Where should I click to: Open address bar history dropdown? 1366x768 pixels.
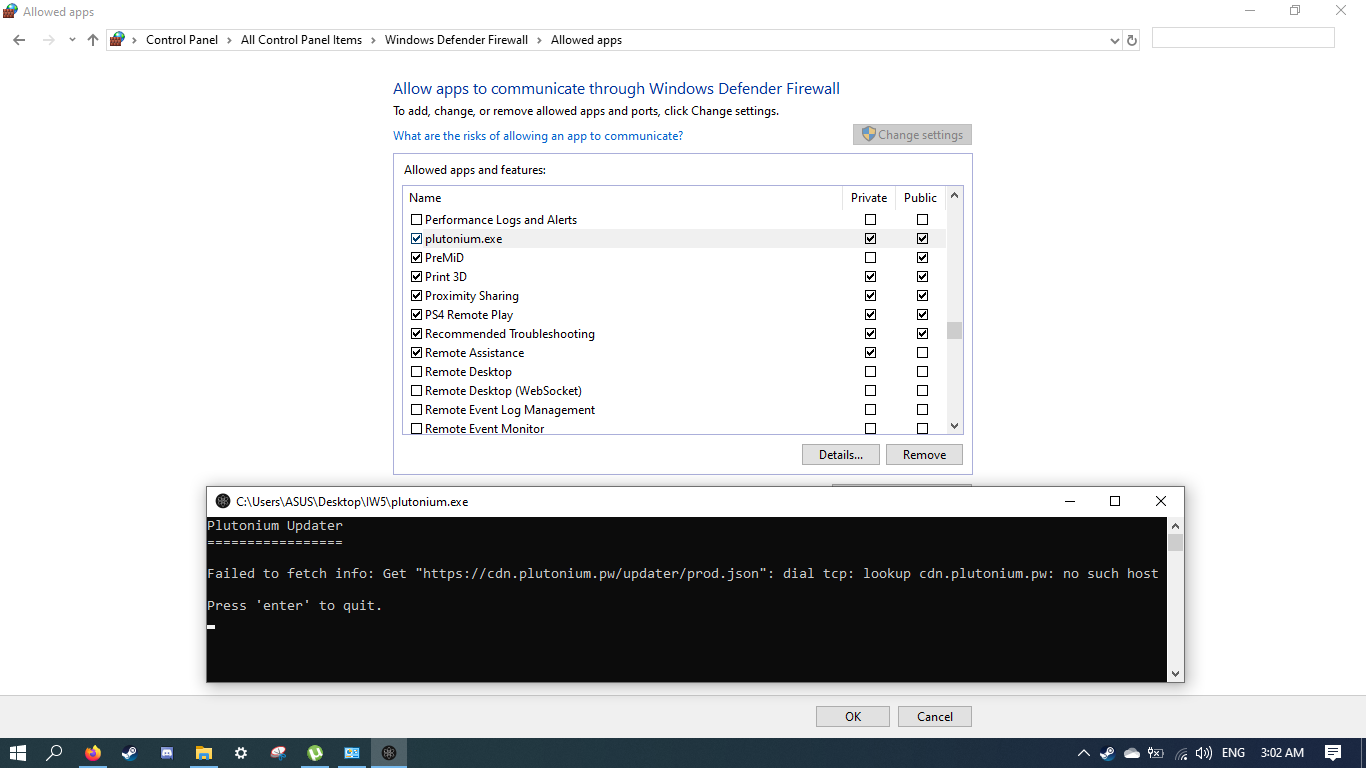pos(1115,40)
